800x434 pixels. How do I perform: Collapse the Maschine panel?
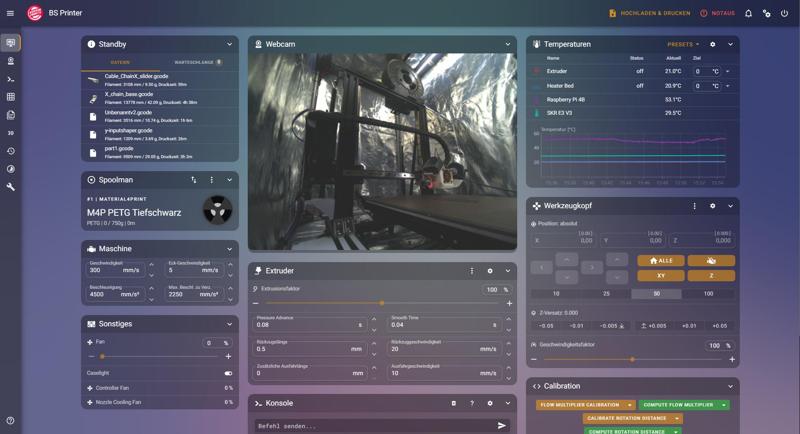(230, 249)
